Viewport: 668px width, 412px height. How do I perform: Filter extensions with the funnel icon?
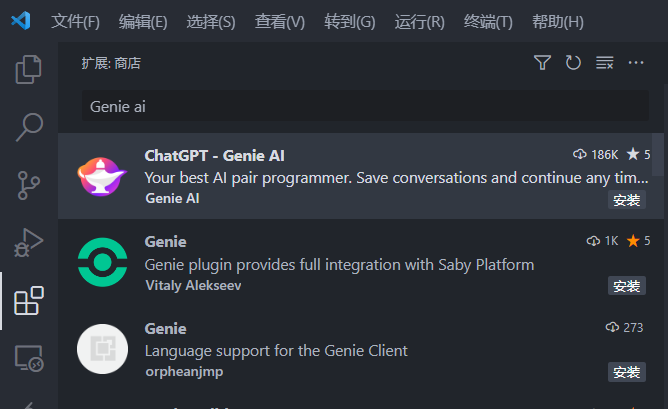tap(542, 63)
